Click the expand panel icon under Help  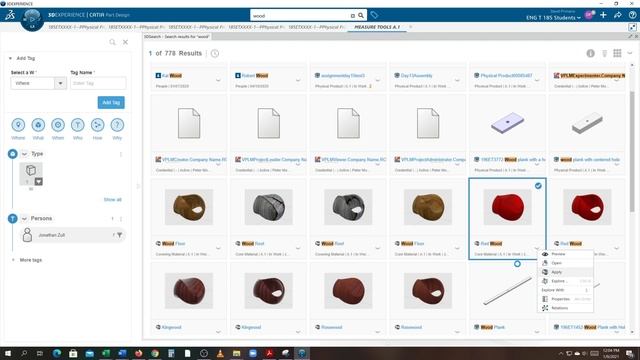632,27
